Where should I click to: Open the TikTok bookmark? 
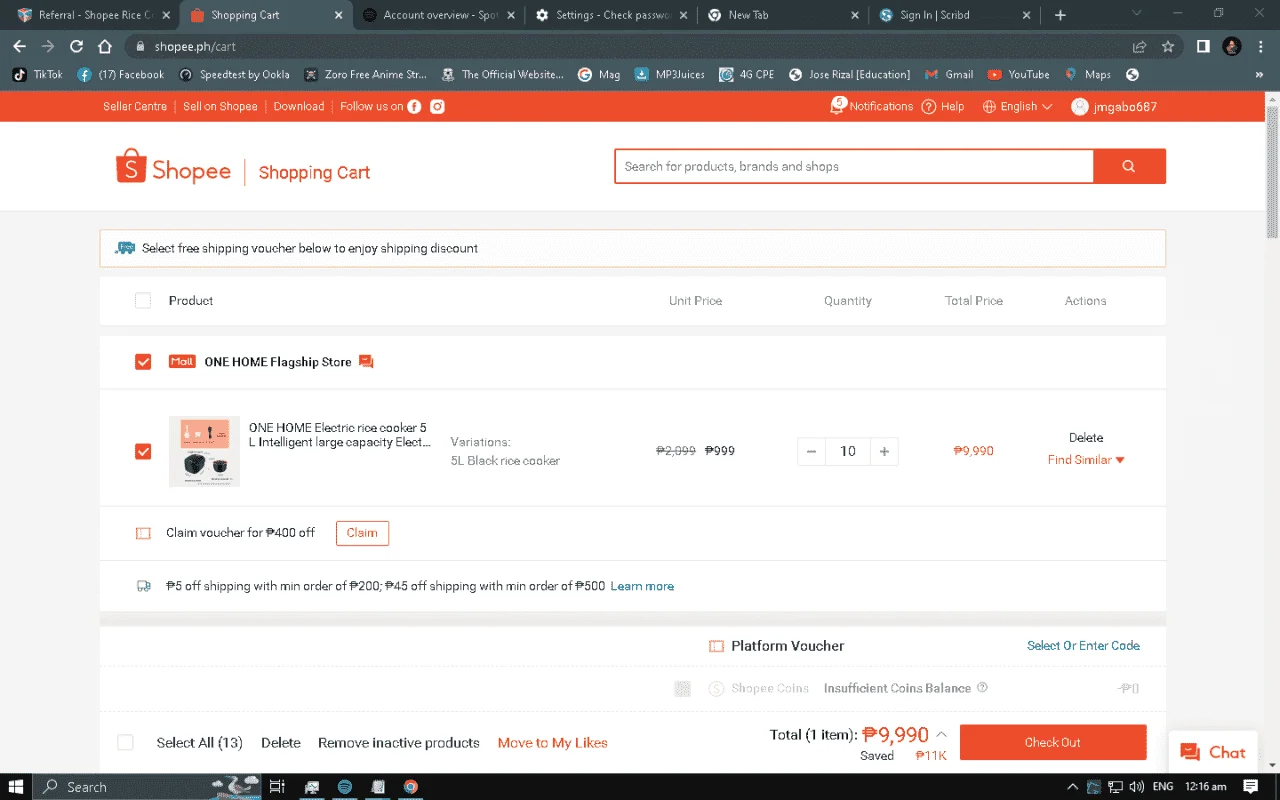(38, 74)
